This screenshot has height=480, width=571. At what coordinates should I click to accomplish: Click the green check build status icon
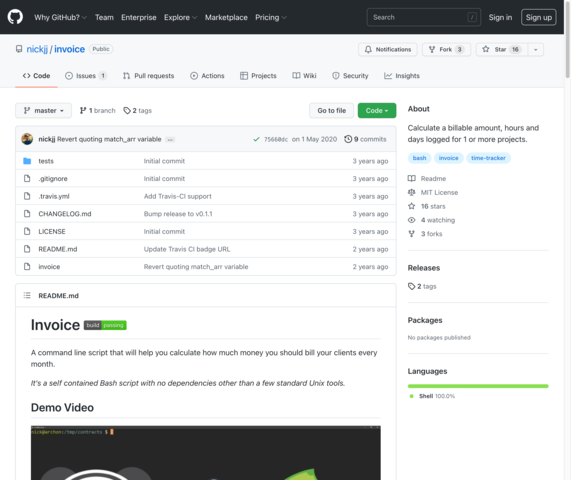(x=256, y=139)
